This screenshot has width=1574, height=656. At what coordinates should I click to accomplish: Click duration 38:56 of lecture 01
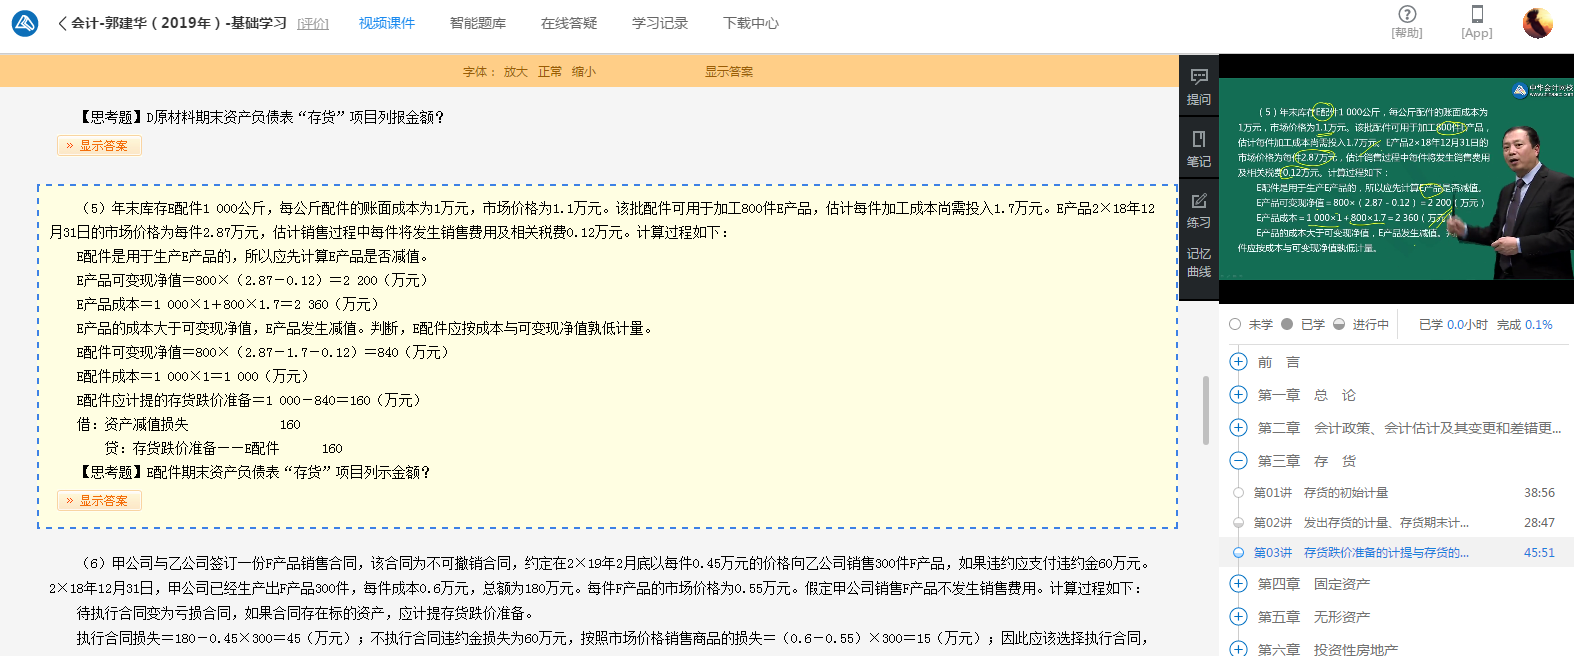point(1539,493)
